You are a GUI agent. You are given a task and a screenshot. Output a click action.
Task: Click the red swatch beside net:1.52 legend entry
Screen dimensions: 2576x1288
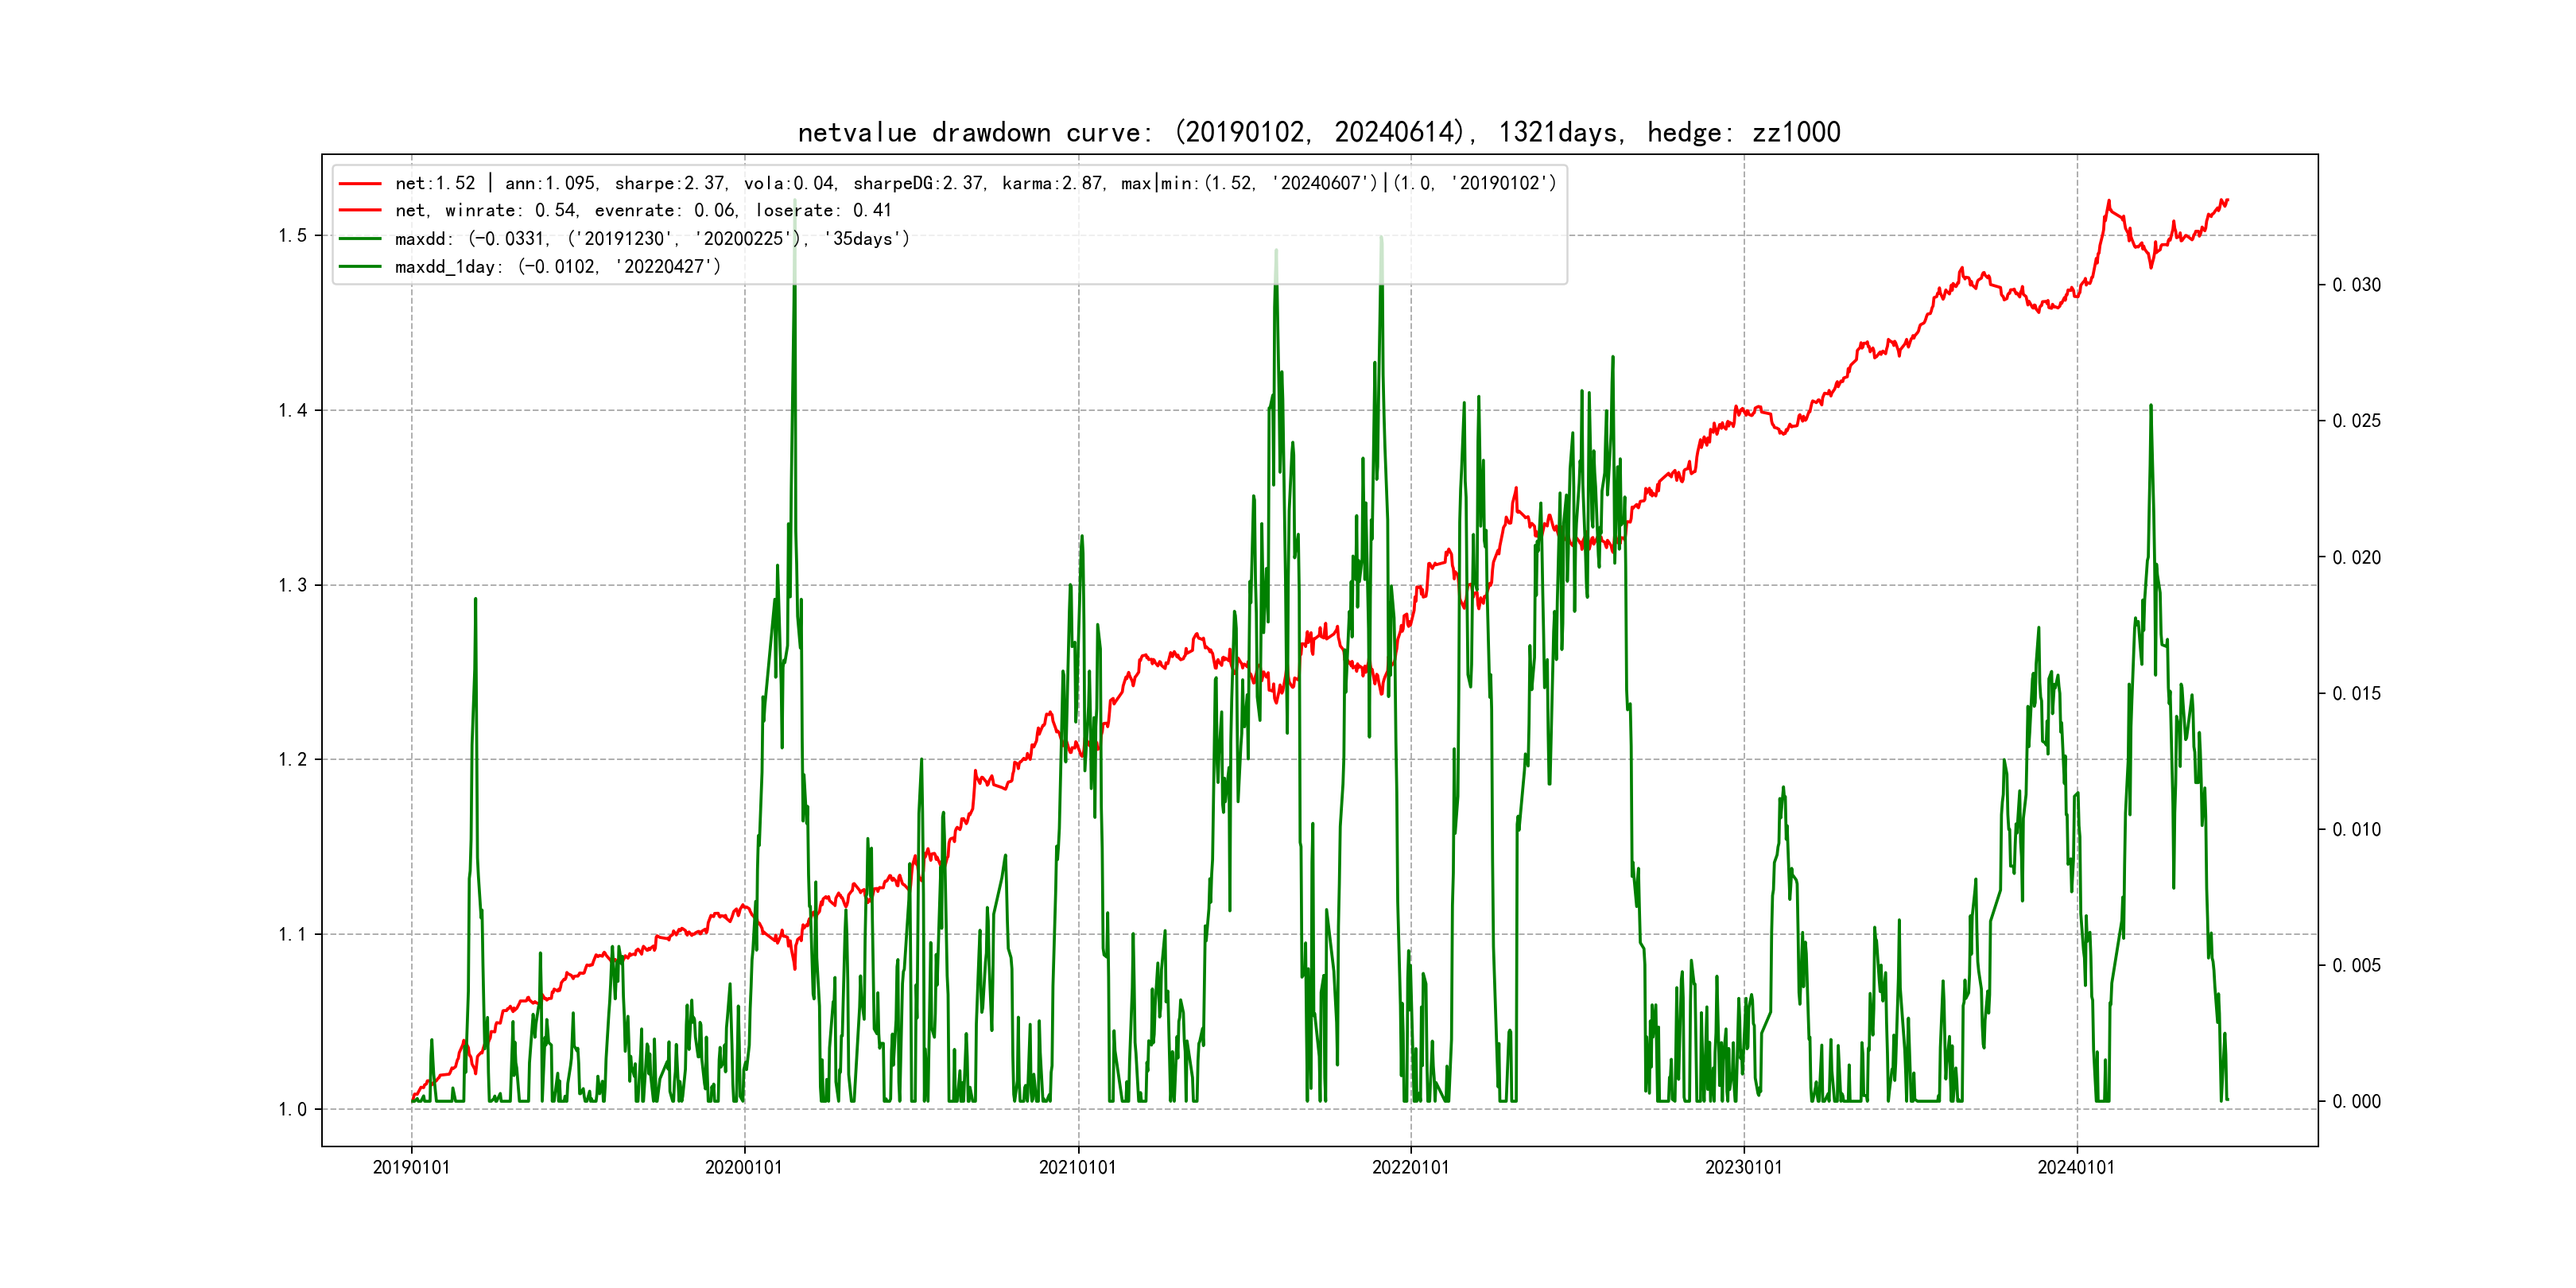point(360,183)
